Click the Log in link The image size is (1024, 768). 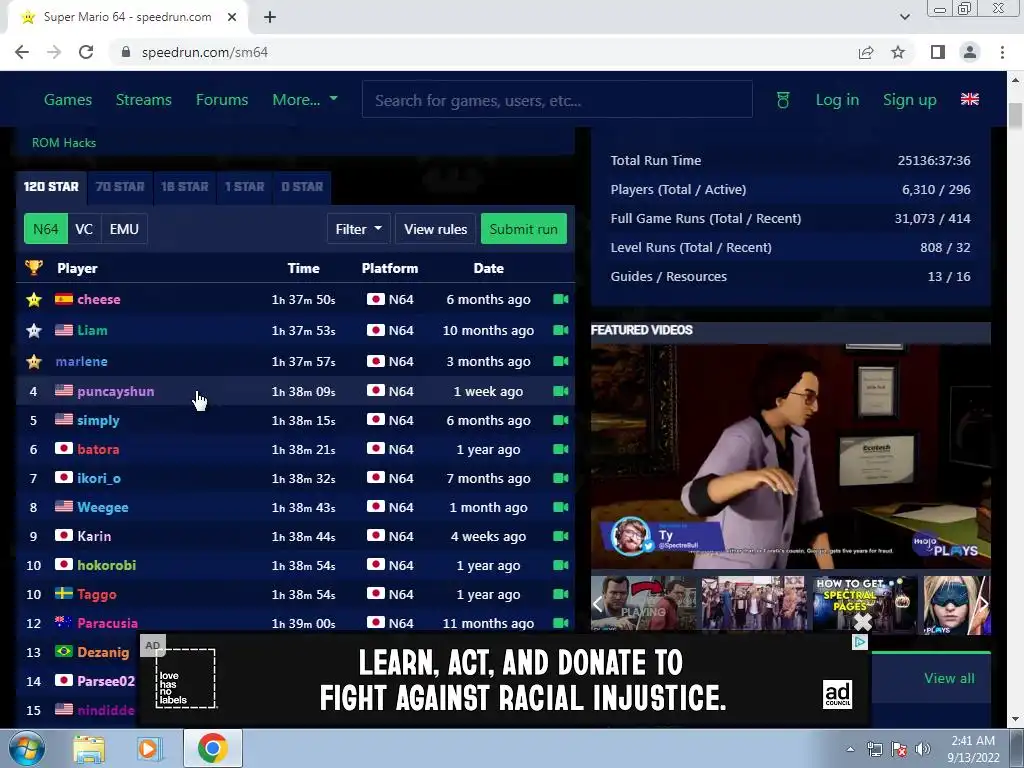[837, 100]
